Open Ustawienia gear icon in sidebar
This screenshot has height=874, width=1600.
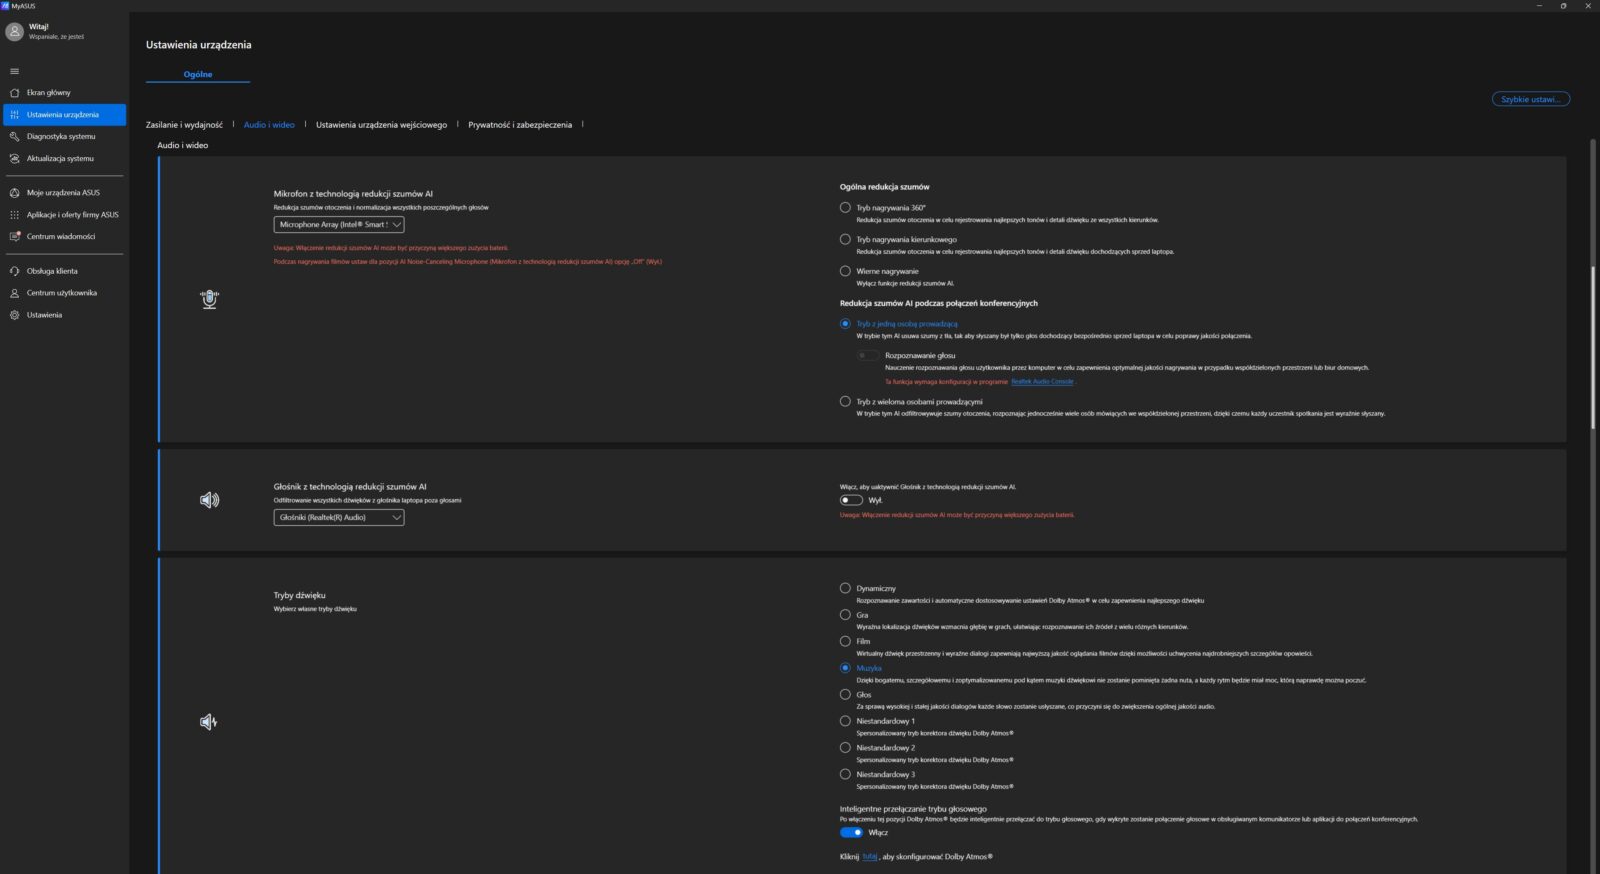tap(15, 315)
